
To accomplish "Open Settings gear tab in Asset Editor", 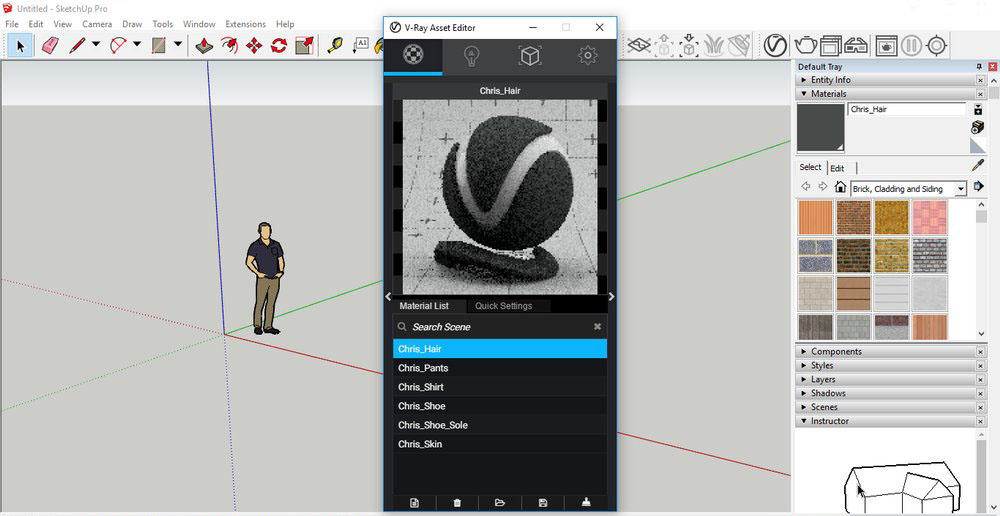I will tap(587, 57).
